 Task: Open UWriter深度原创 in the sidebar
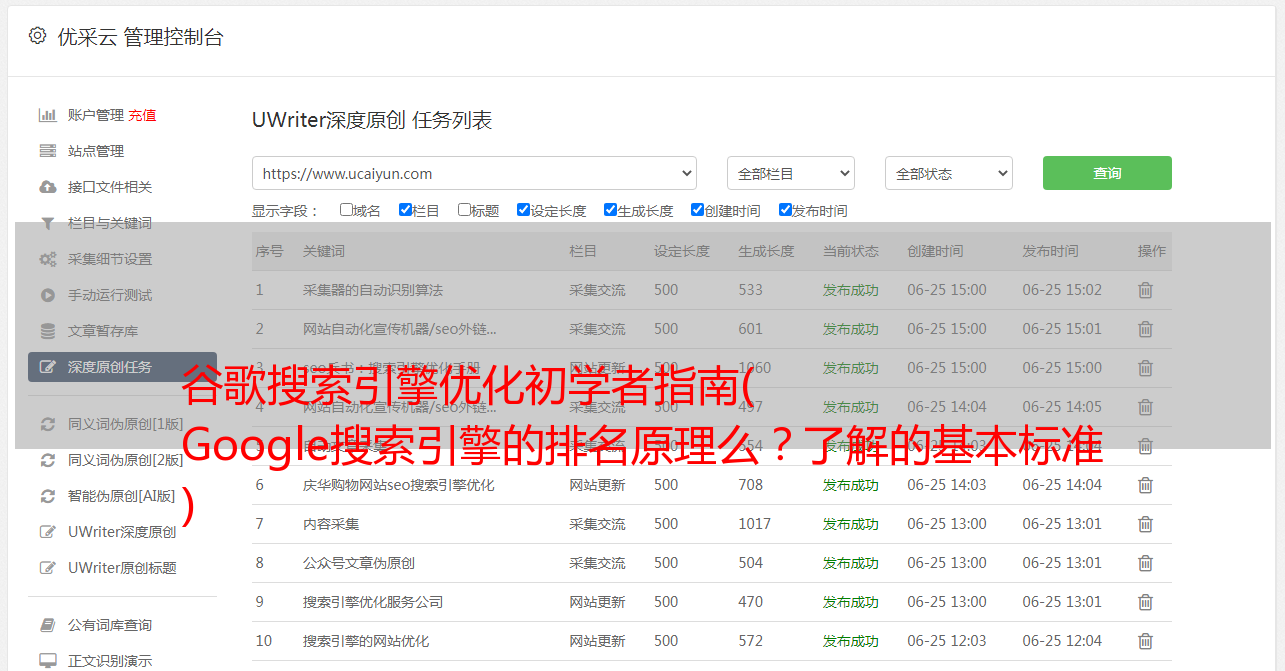(x=122, y=532)
